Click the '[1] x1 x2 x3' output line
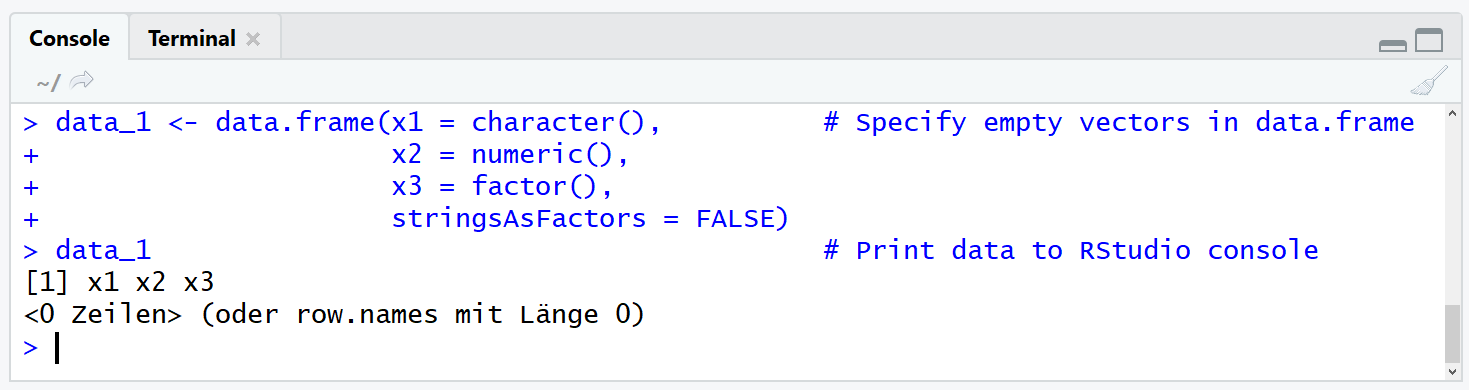 tap(120, 283)
